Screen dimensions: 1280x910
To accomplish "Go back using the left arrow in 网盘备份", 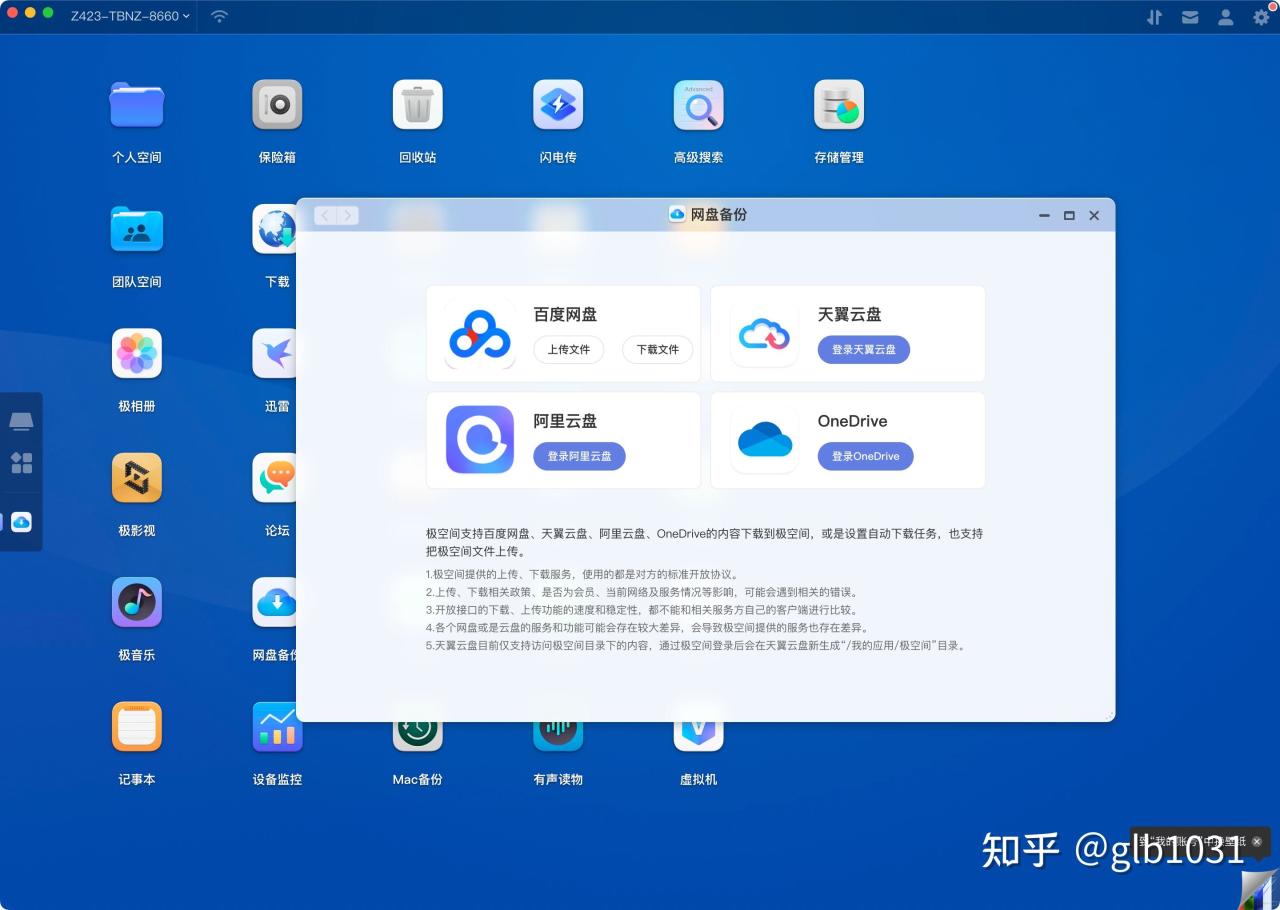I will click(x=324, y=214).
